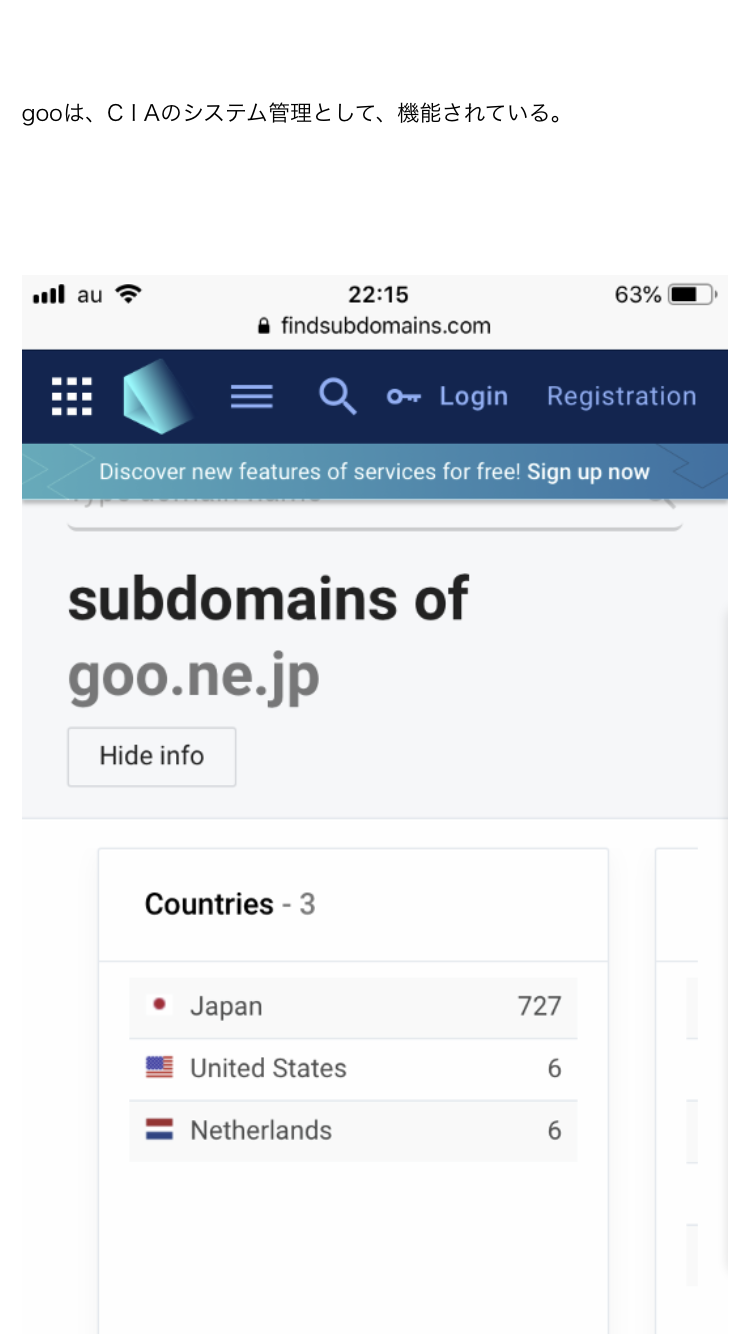Click the teal cube site logo
The width and height of the screenshot is (750, 1334).
(157, 397)
